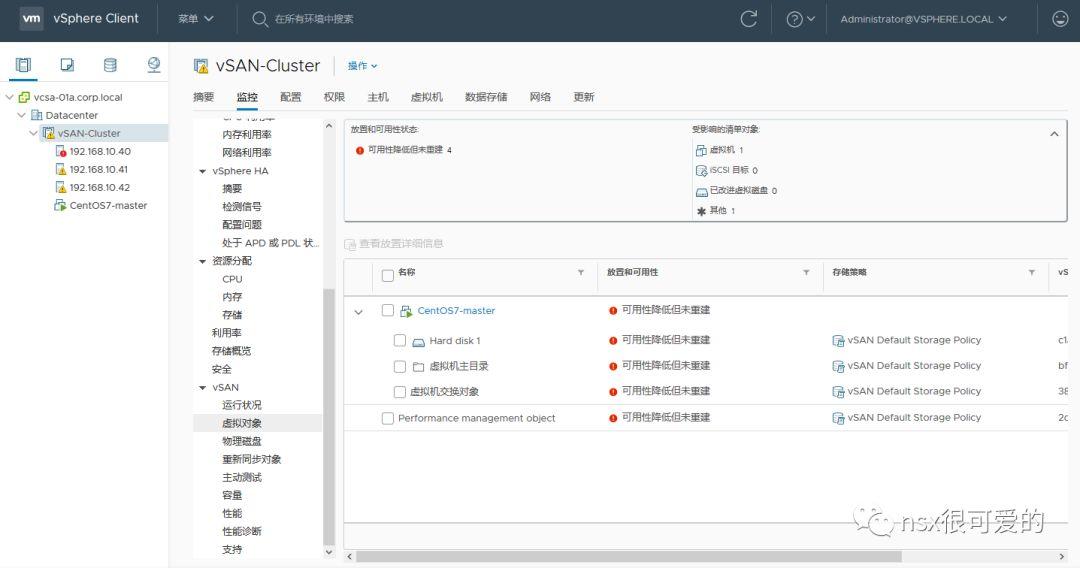This screenshot has height=568, width=1080.
Task: Open the Storage inventory view icon
Action: pyautogui.click(x=110, y=65)
